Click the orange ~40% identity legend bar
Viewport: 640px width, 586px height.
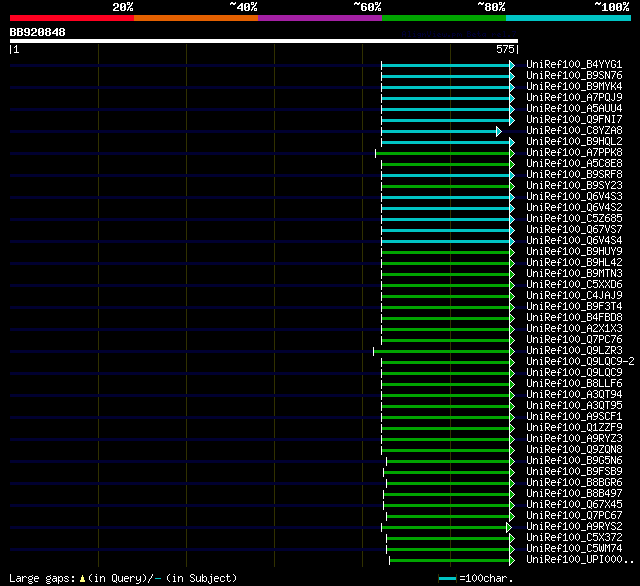[196, 18]
